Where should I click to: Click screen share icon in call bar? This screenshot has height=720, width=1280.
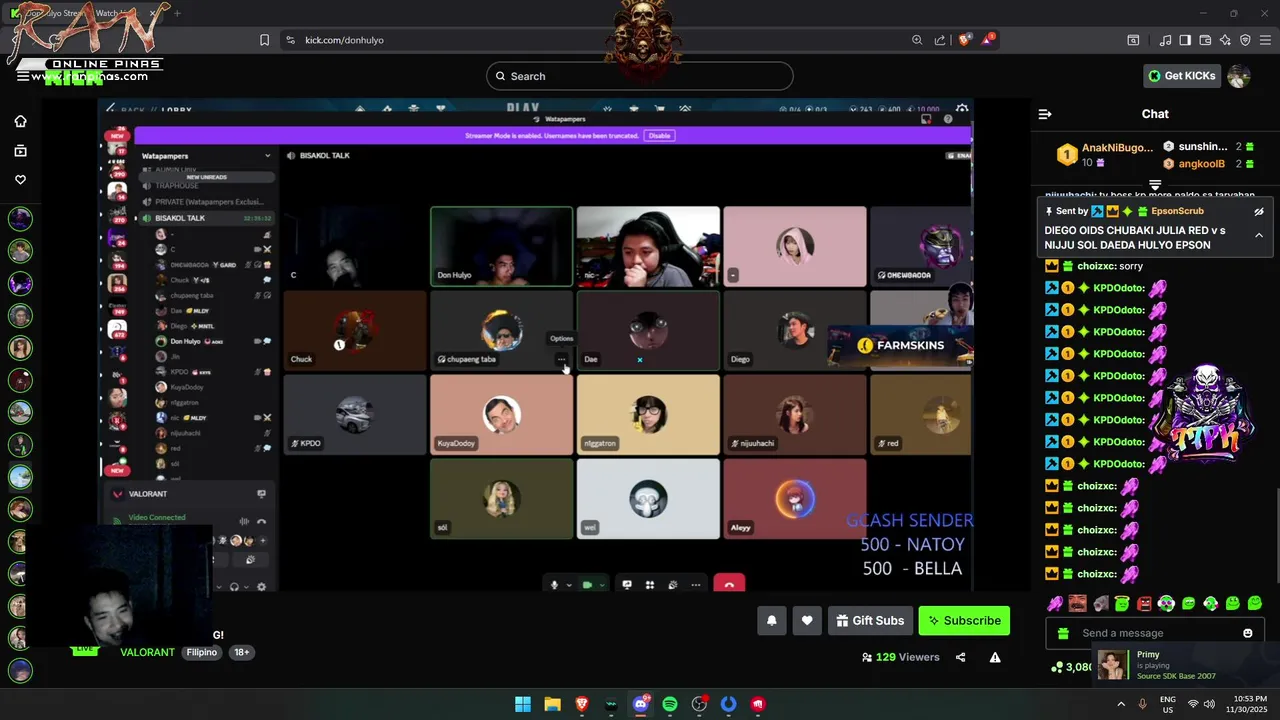coord(627,585)
